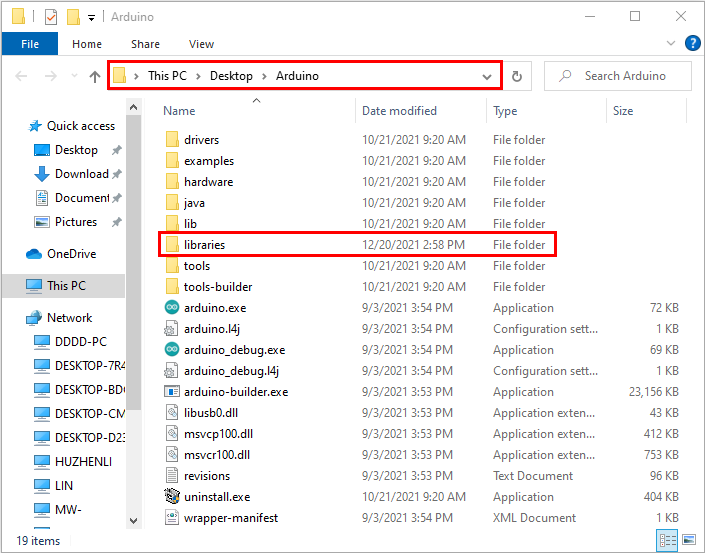Open pinned Downloads in Quick access

pos(72,174)
